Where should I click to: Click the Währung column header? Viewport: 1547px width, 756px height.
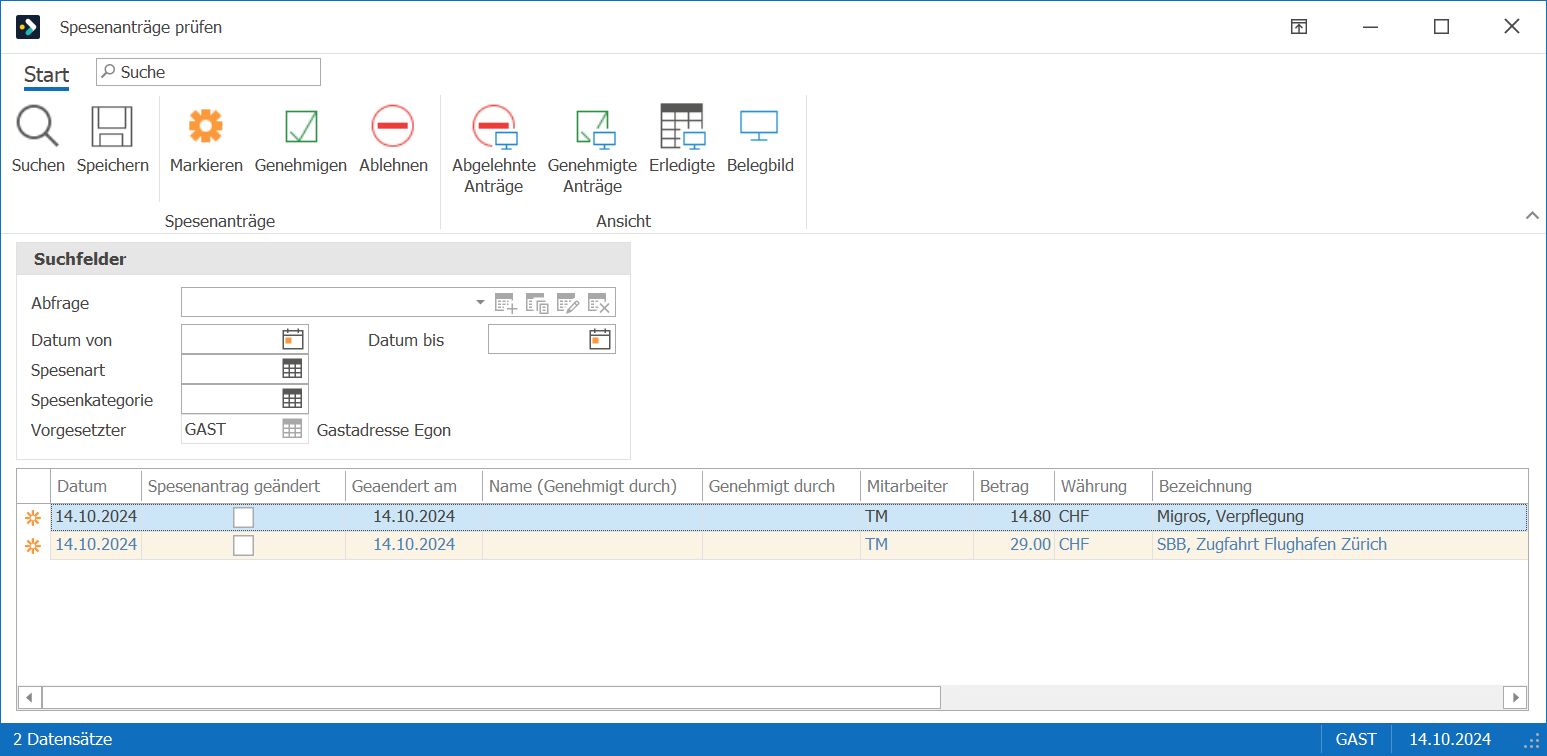(x=1104, y=486)
